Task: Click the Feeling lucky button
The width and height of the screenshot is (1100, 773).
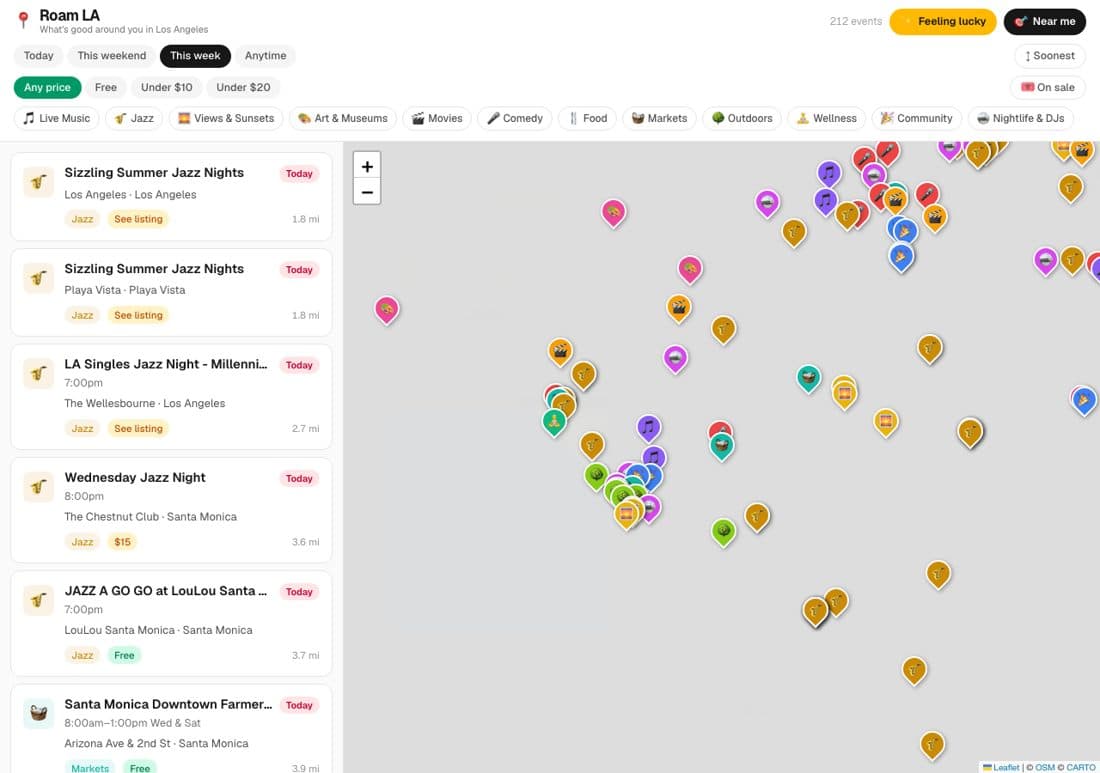Action: [942, 22]
